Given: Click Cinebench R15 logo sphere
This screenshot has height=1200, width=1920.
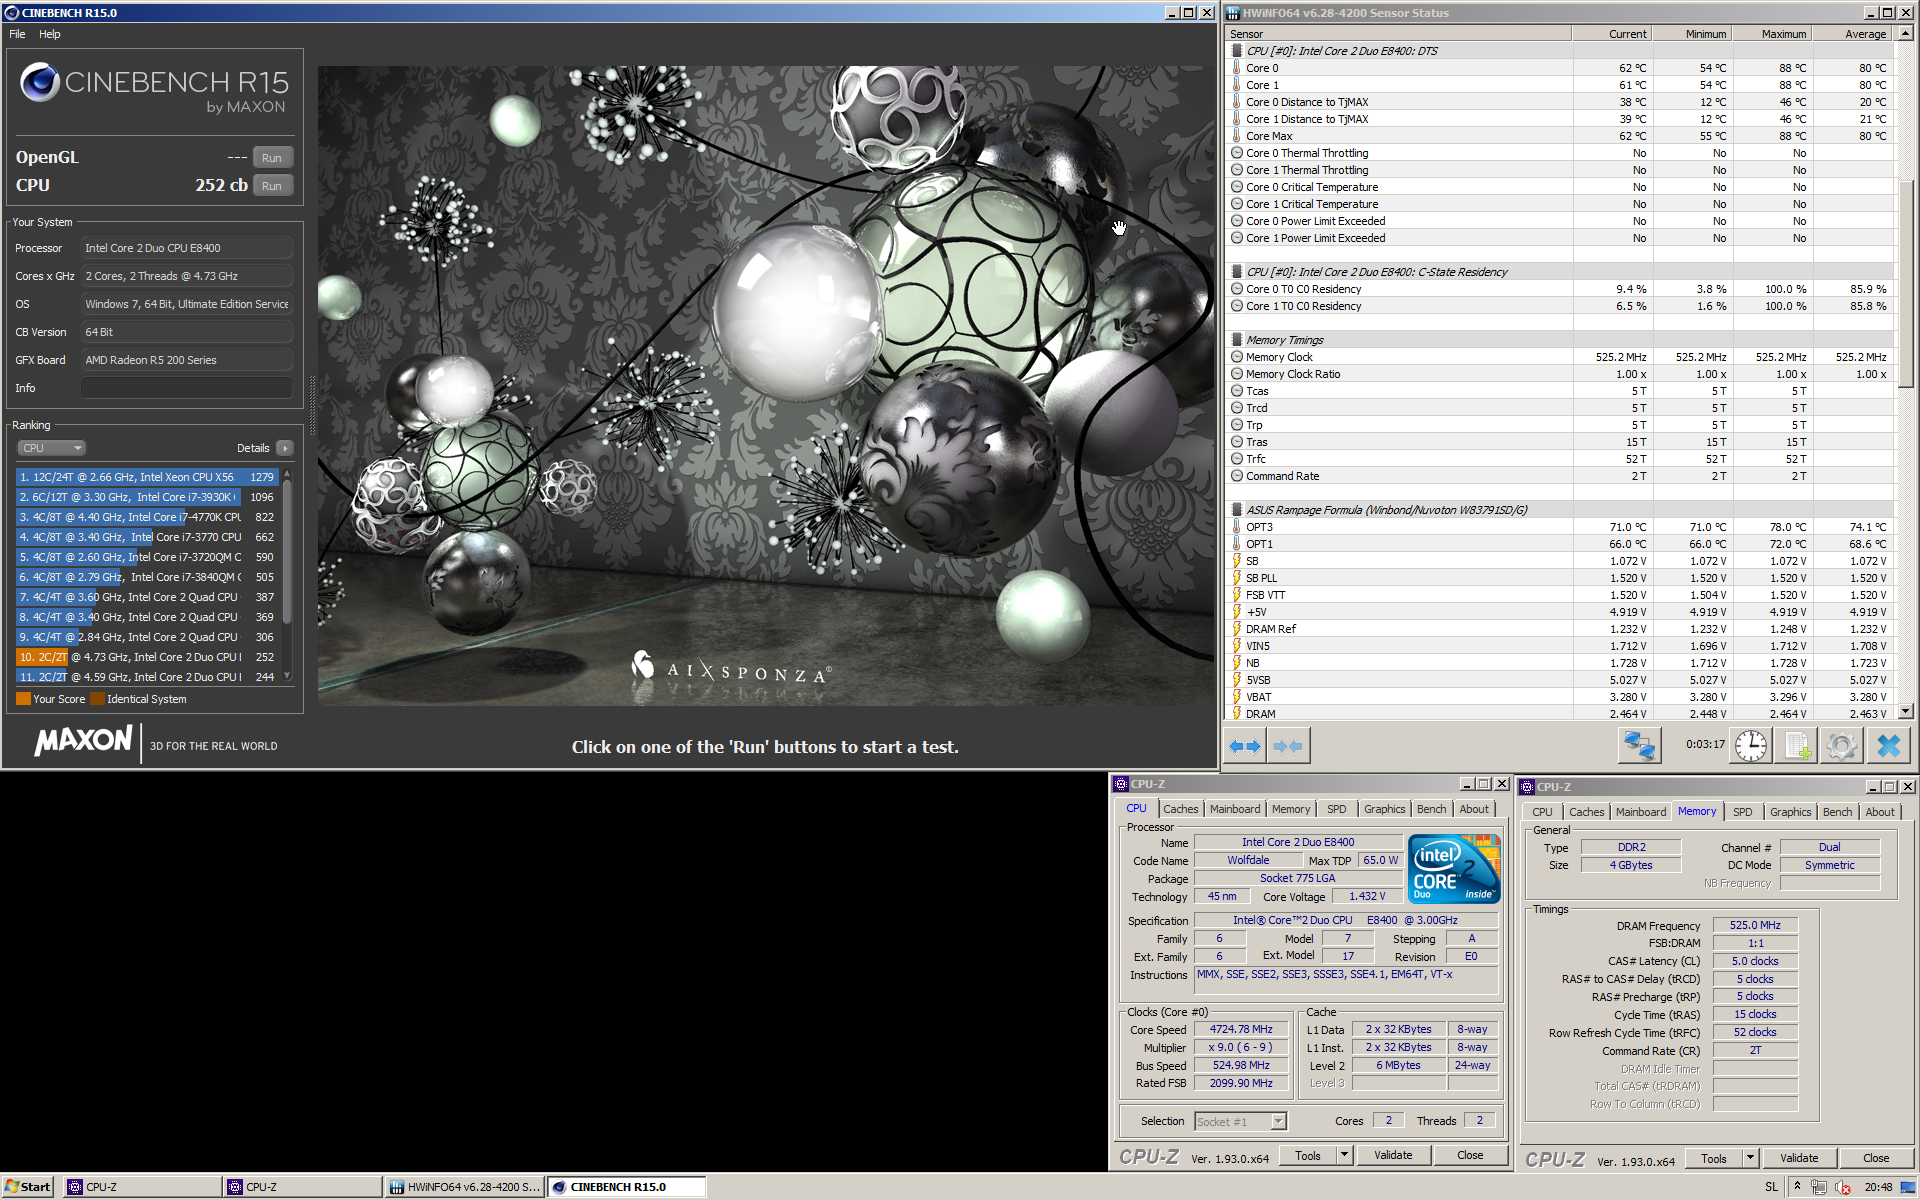Looking at the screenshot, I should tap(40, 82).
